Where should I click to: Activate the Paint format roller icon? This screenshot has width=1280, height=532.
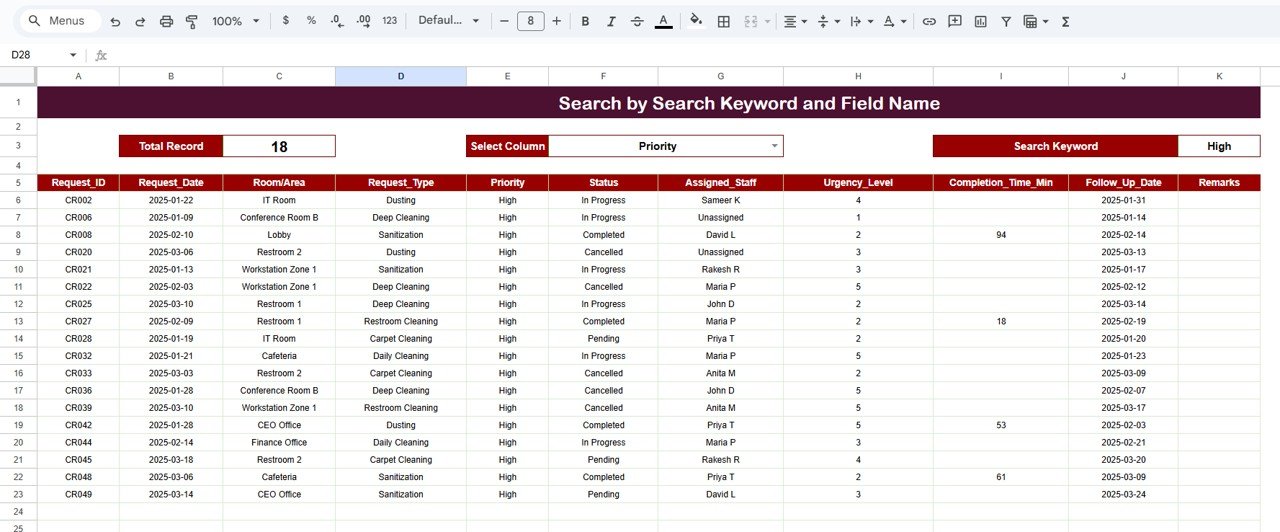point(192,21)
